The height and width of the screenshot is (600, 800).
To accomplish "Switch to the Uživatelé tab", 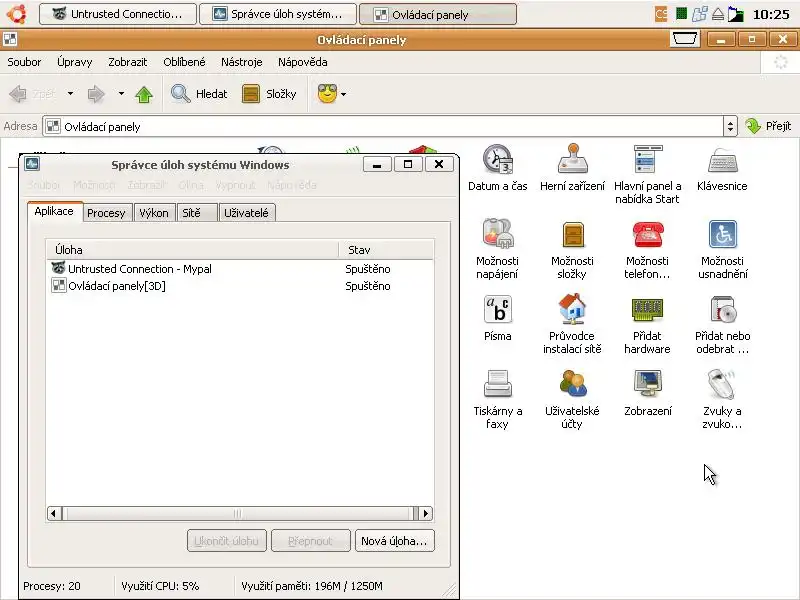I will (246, 213).
